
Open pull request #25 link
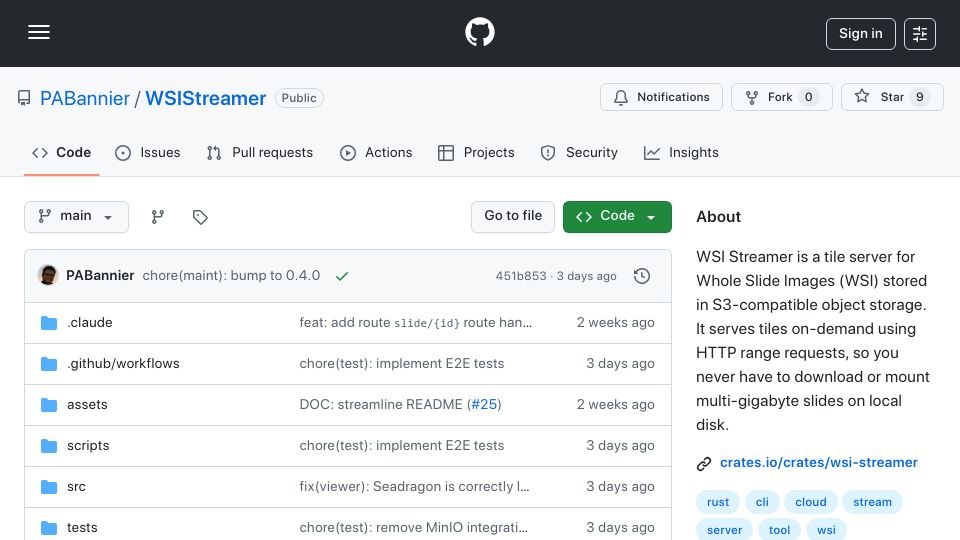[484, 405]
